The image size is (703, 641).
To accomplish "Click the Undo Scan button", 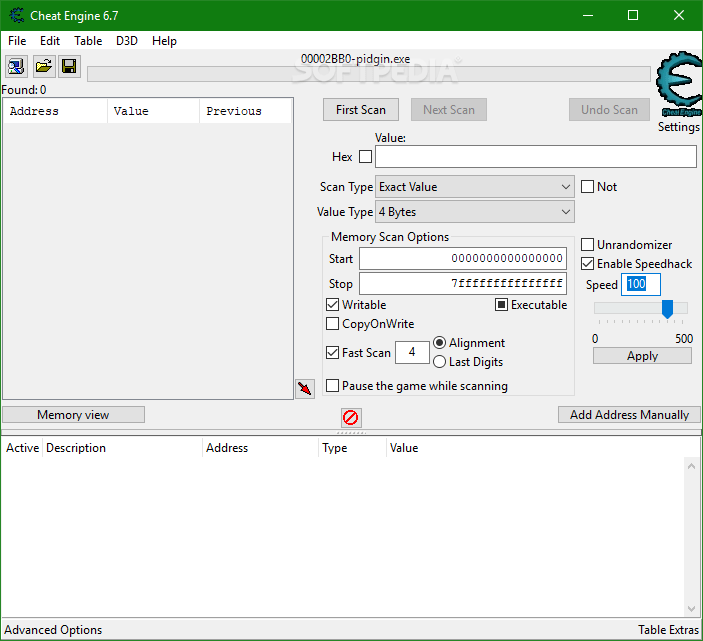I will click(609, 110).
